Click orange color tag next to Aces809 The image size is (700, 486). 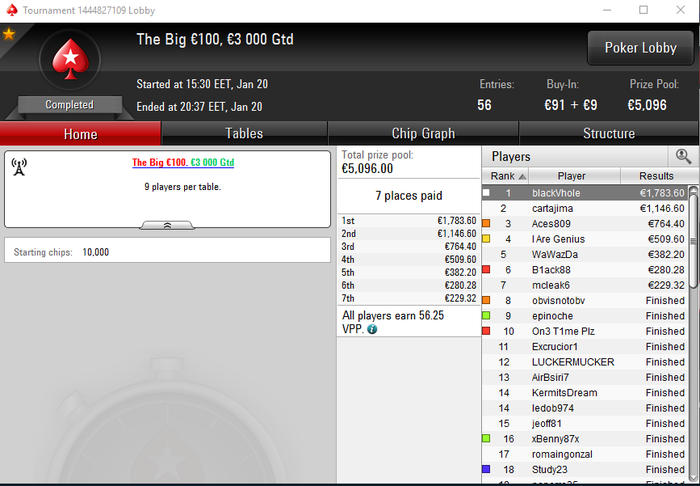(x=486, y=224)
